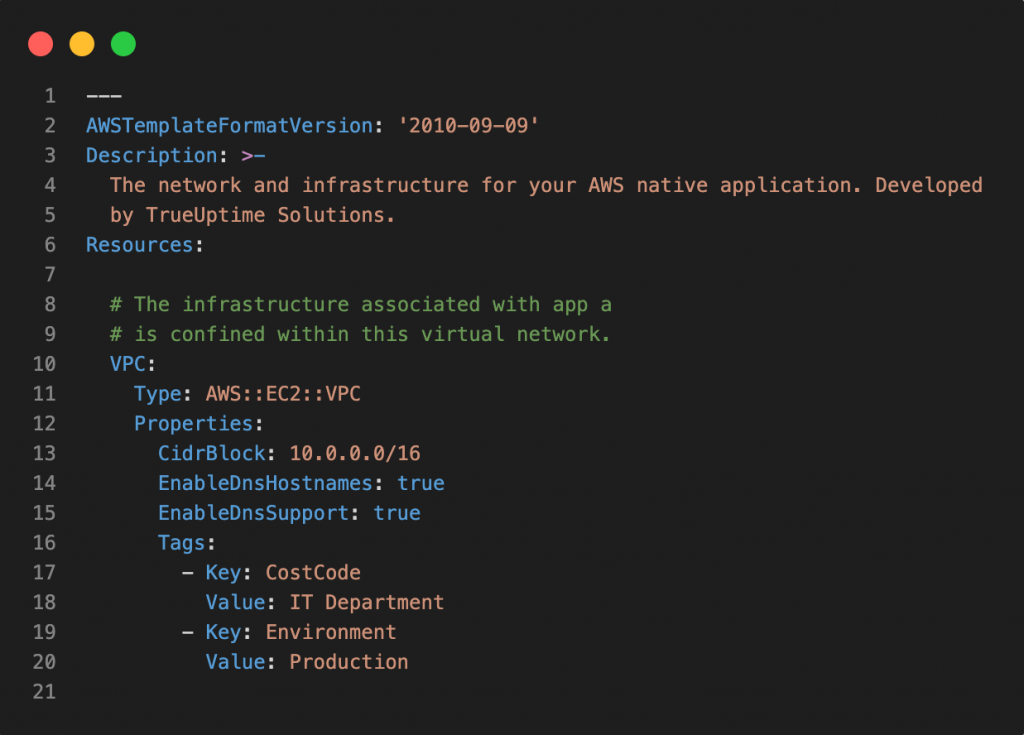Select the '2010-09-09' version string
This screenshot has height=735, width=1024.
469,126
